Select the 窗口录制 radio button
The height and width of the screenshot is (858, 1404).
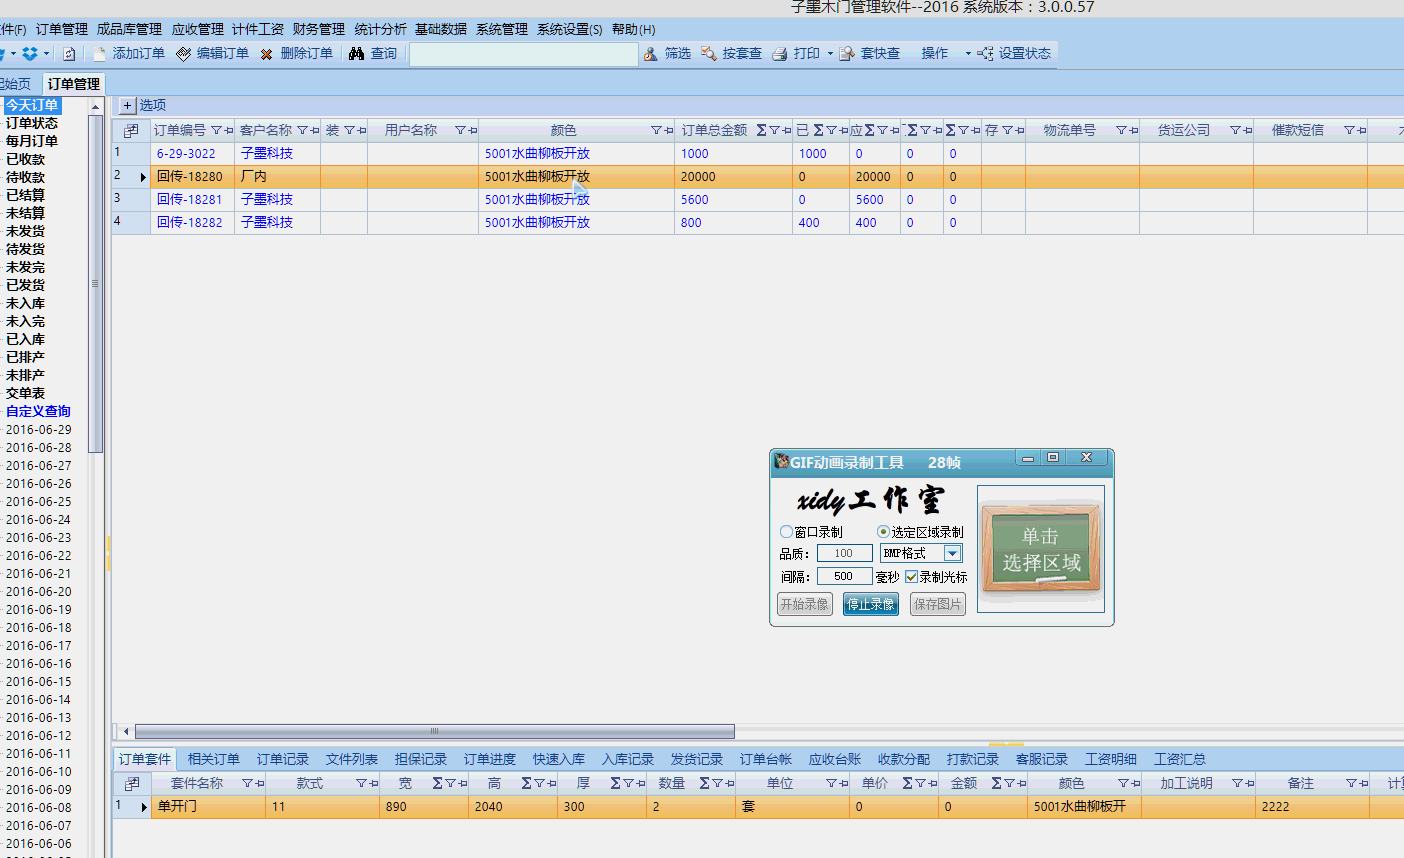pos(786,532)
